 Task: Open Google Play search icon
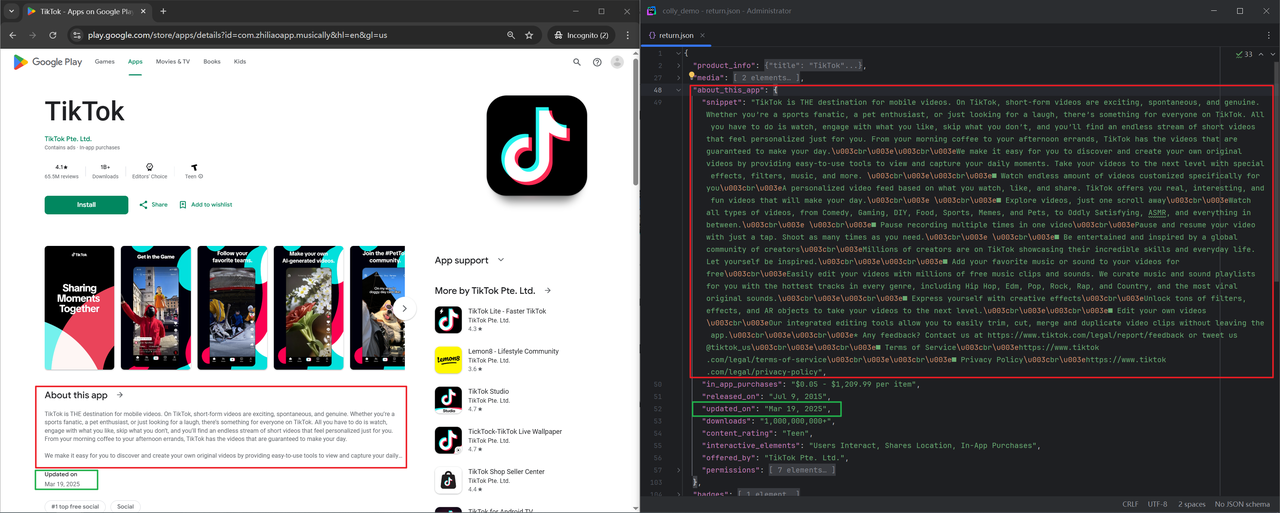[x=577, y=62]
